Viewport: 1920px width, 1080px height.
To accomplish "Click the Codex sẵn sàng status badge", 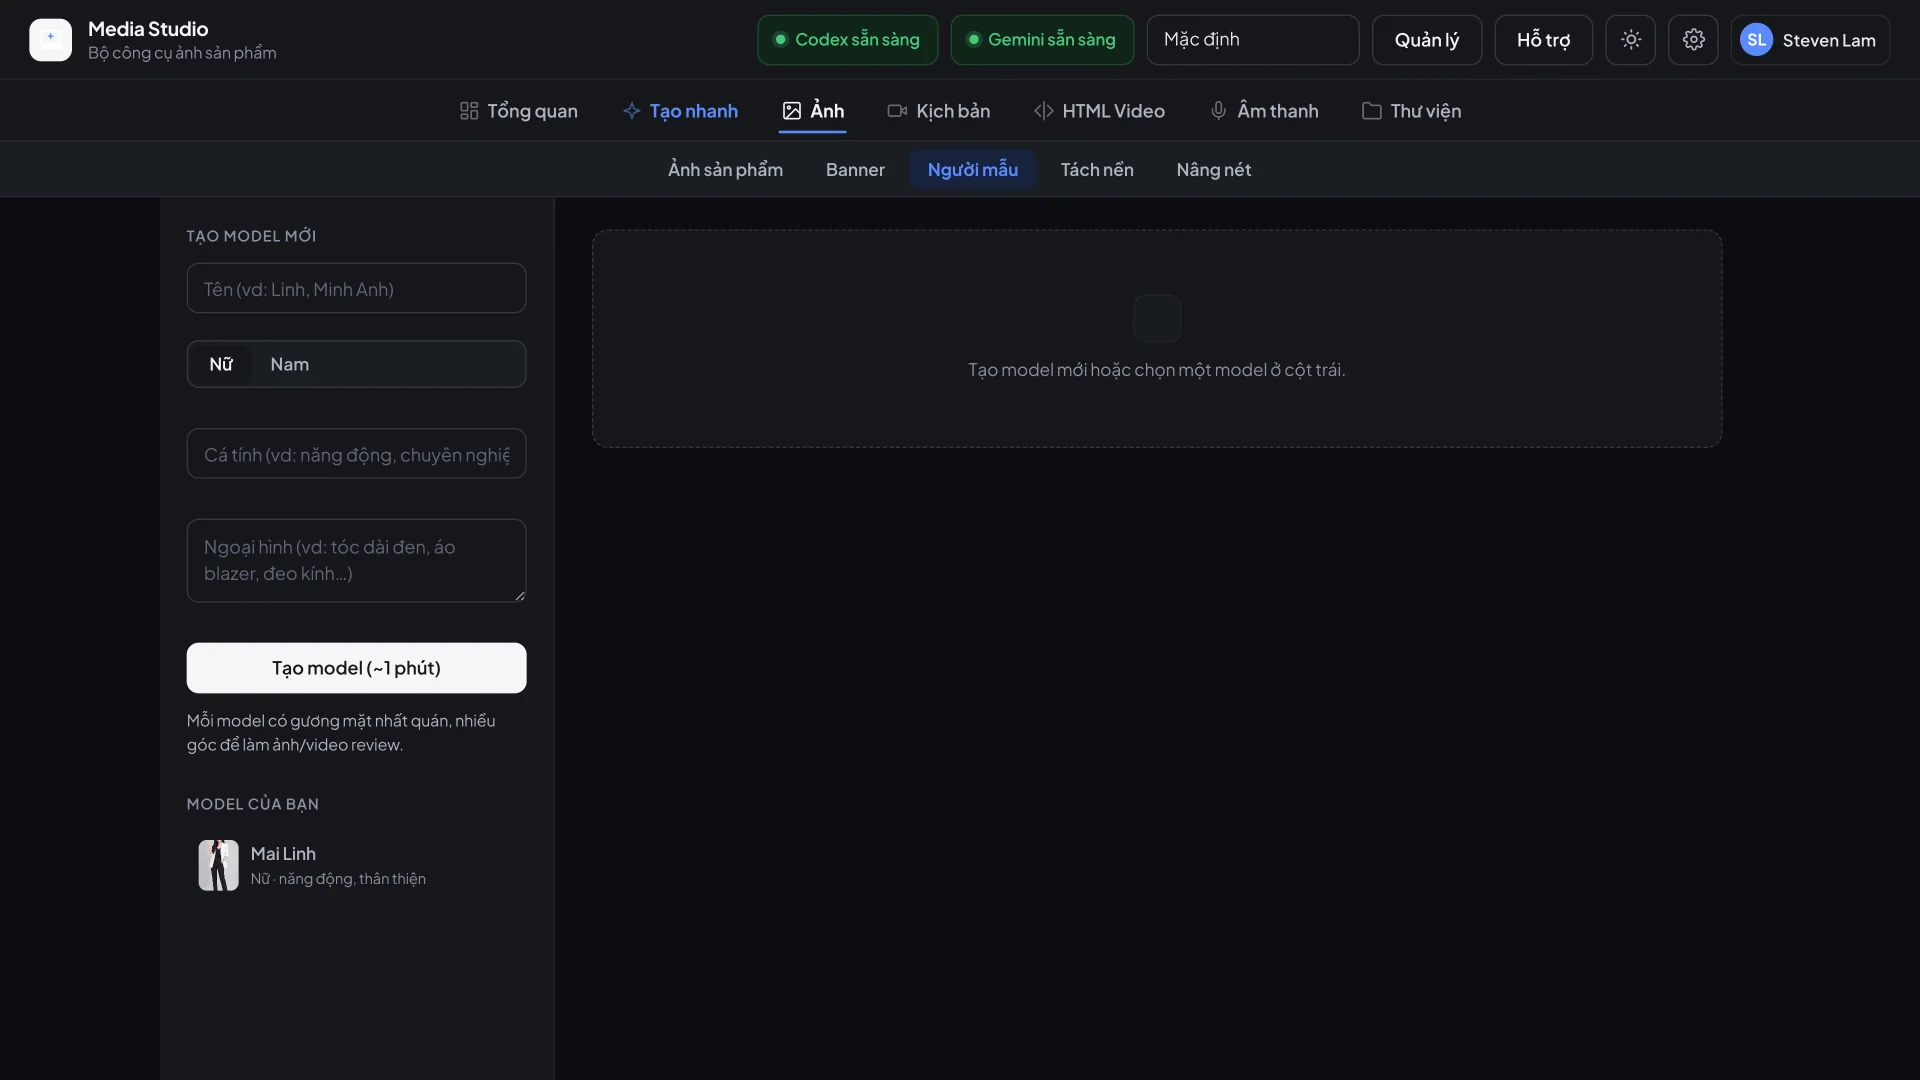I will [x=847, y=40].
